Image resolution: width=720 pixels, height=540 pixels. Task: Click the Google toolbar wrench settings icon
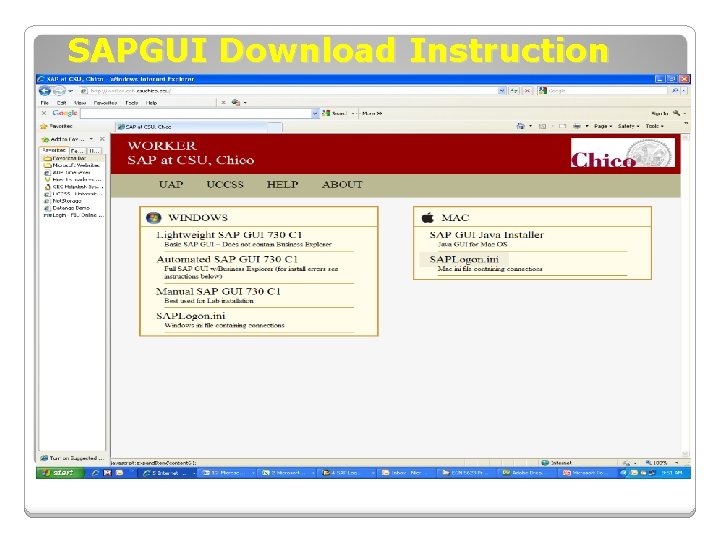click(676, 113)
